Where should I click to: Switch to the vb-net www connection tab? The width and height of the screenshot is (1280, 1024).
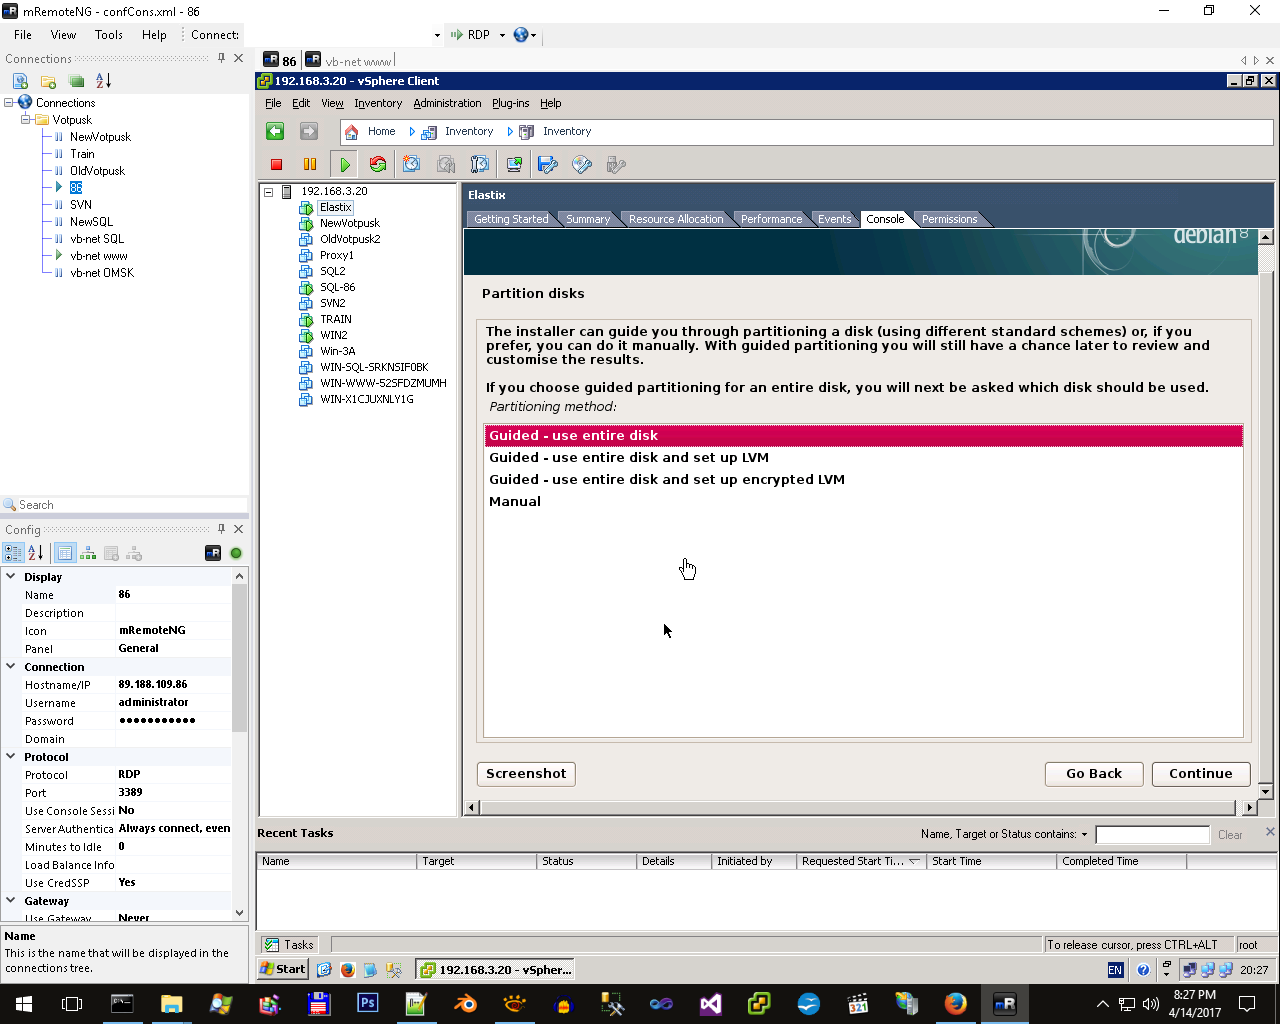pyautogui.click(x=349, y=61)
